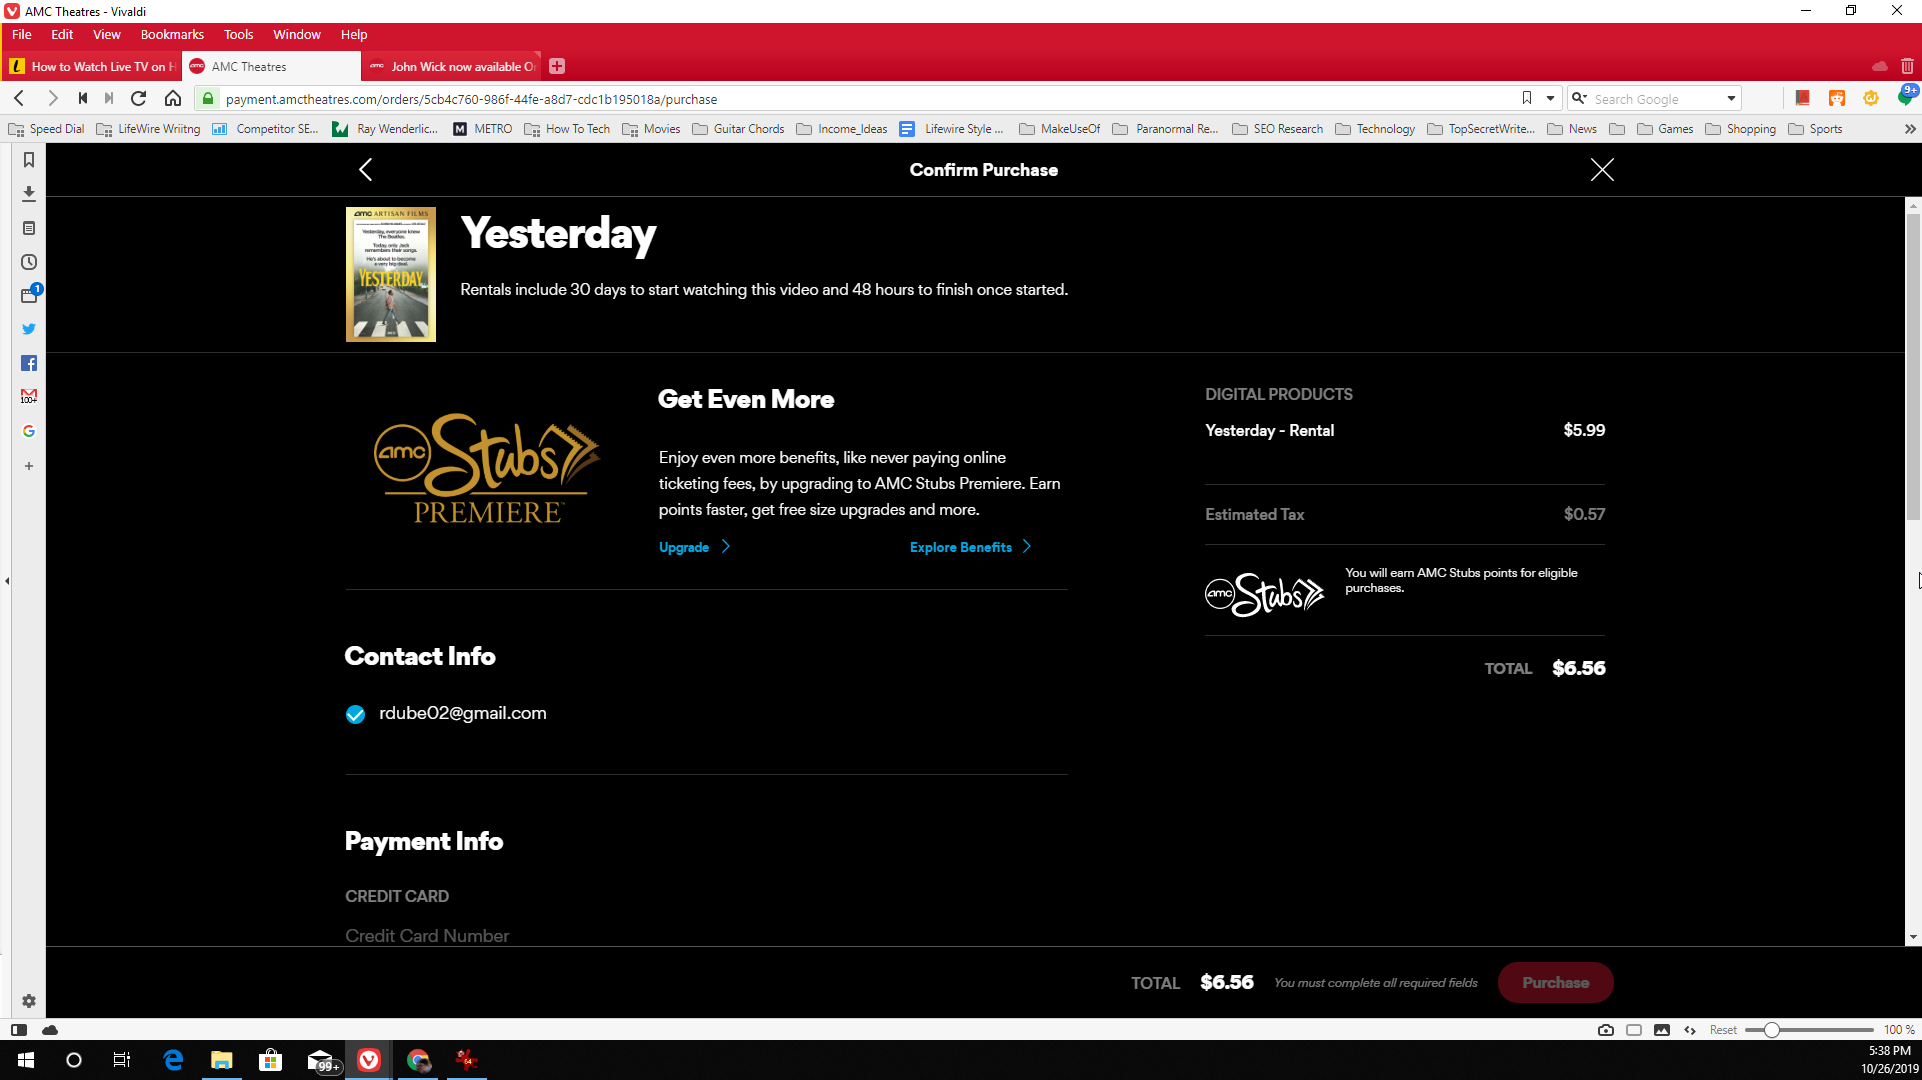Open the Shopping bookmark folder
Viewport: 1922px width, 1080px height.
(x=1740, y=129)
